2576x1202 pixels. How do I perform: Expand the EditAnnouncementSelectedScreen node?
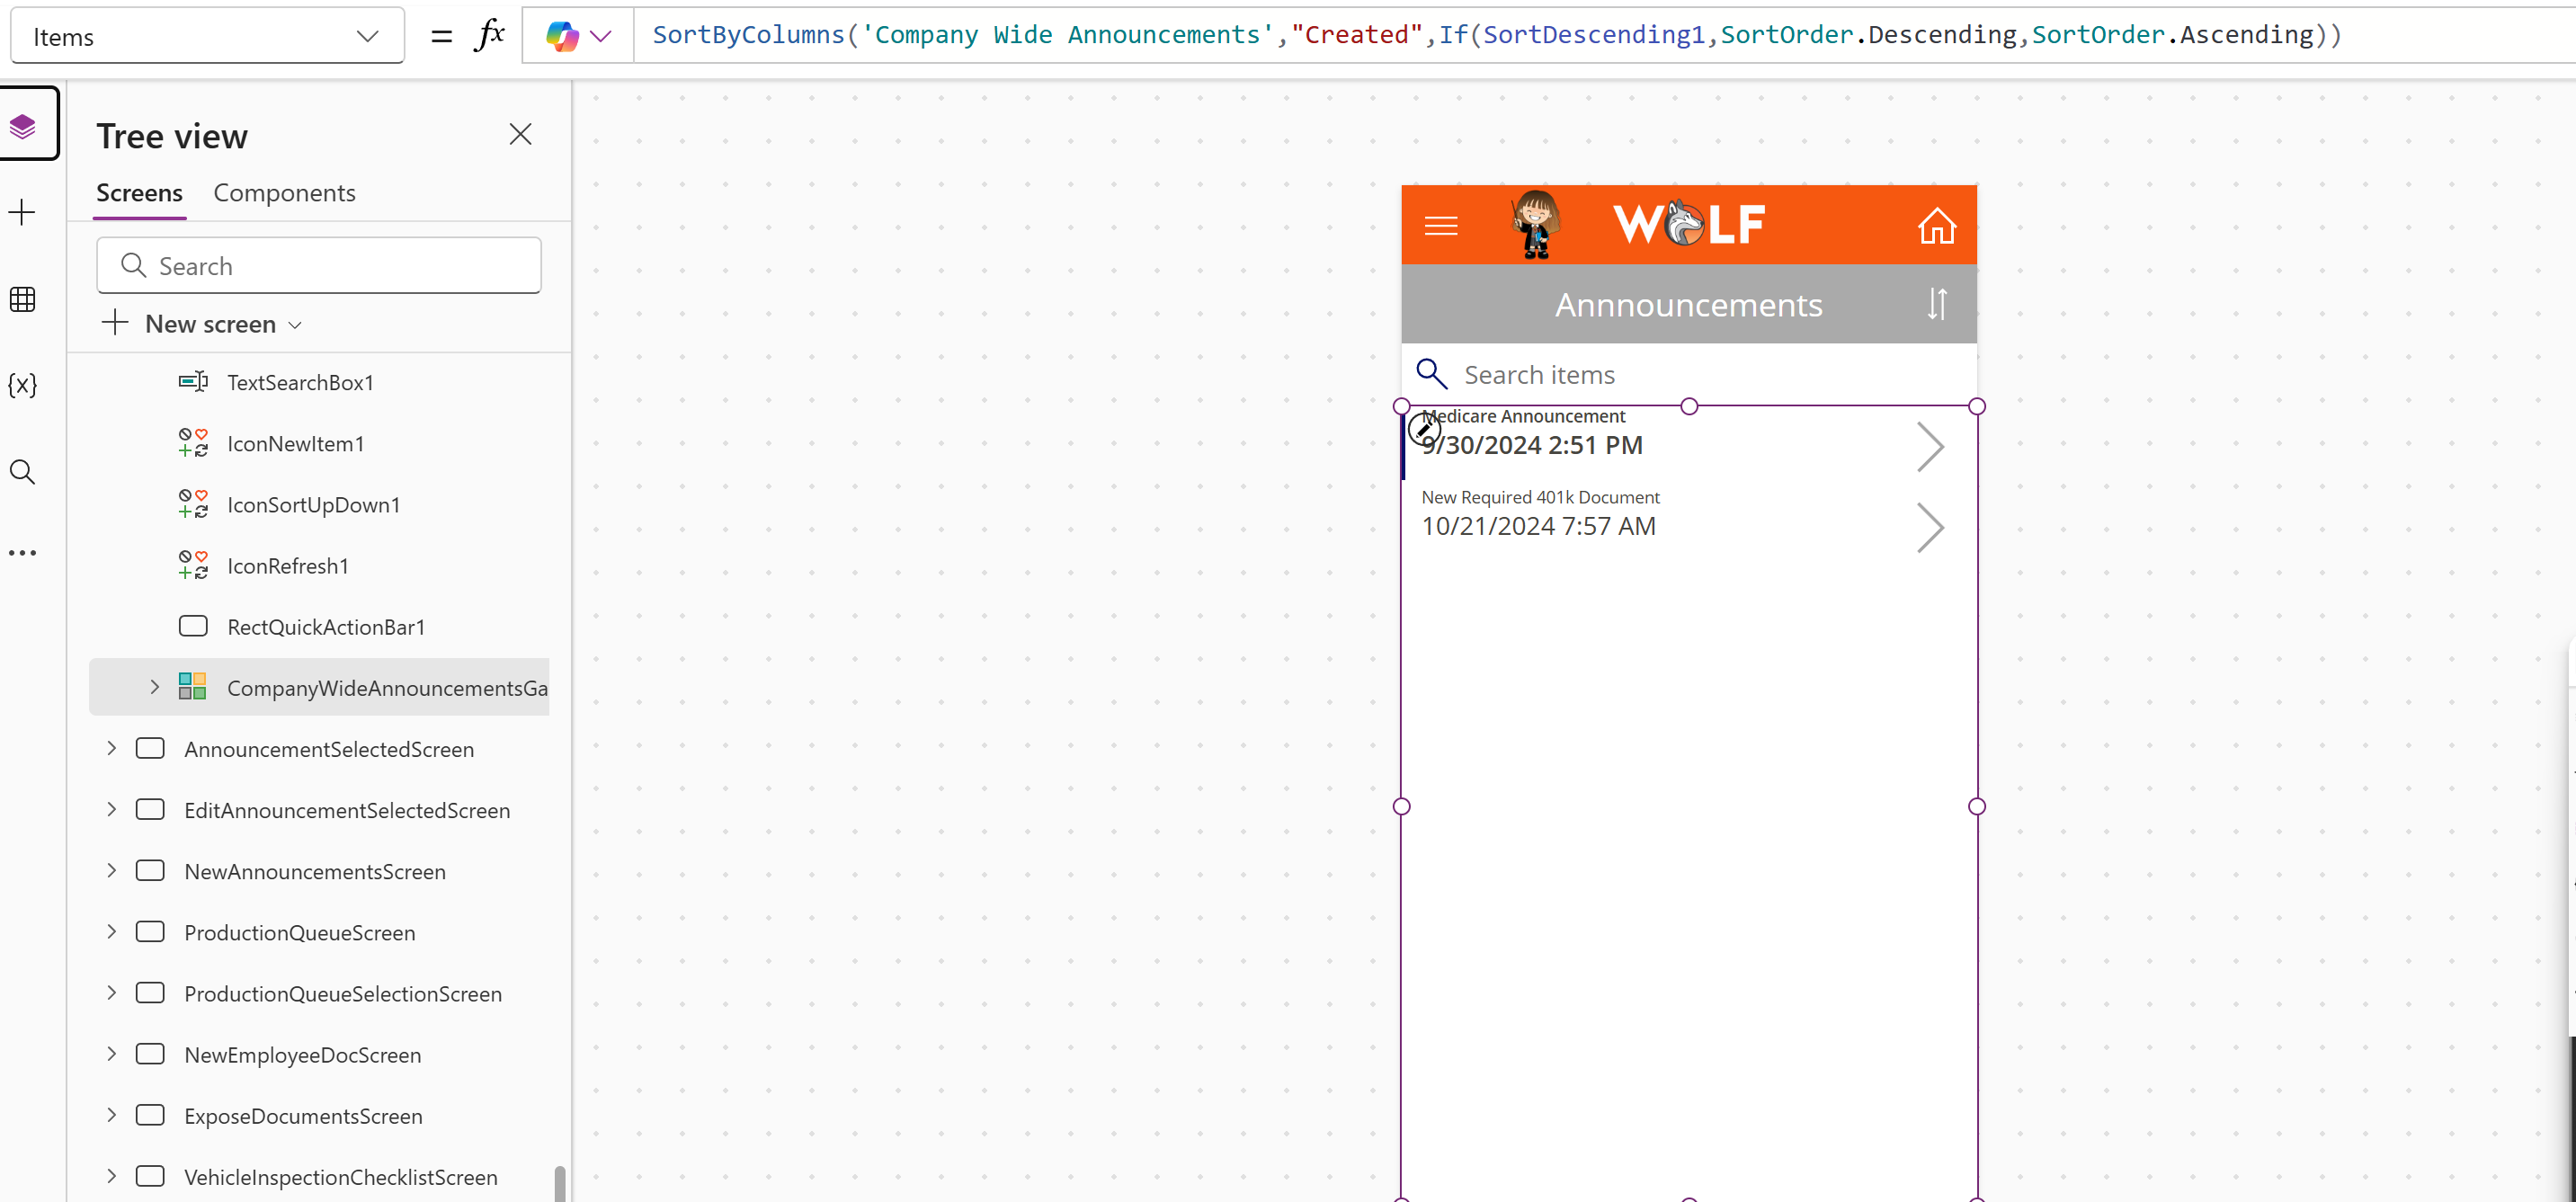tap(112, 810)
